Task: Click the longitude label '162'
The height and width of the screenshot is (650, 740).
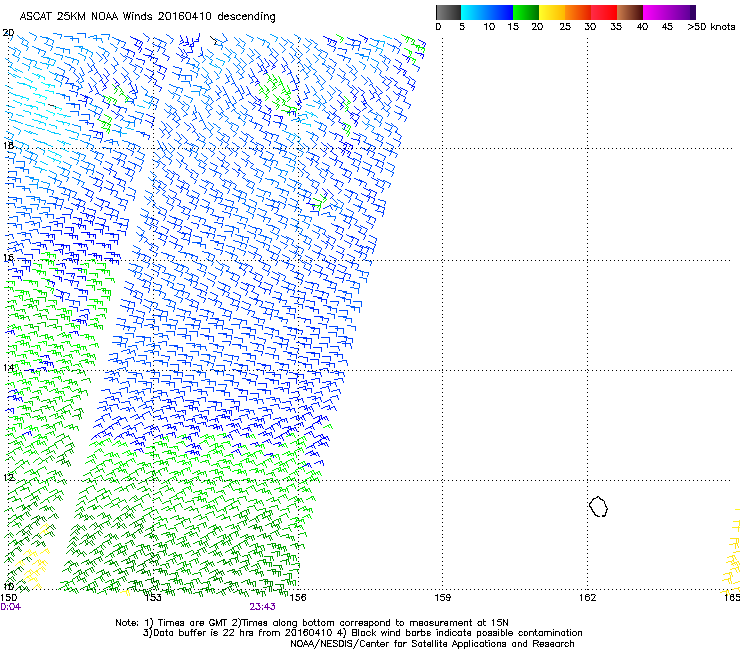Action: pos(587,598)
